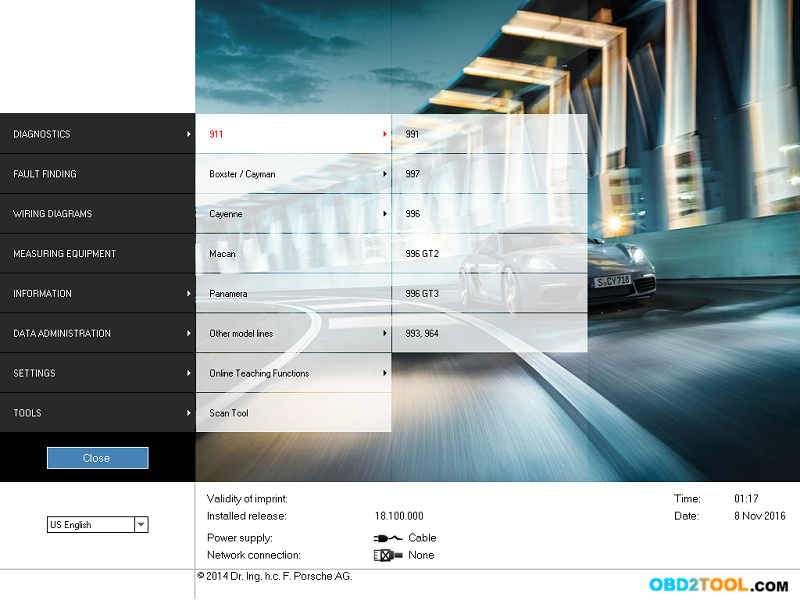Choose the 996 GT2 model
This screenshot has height=600, width=800.
[490, 253]
